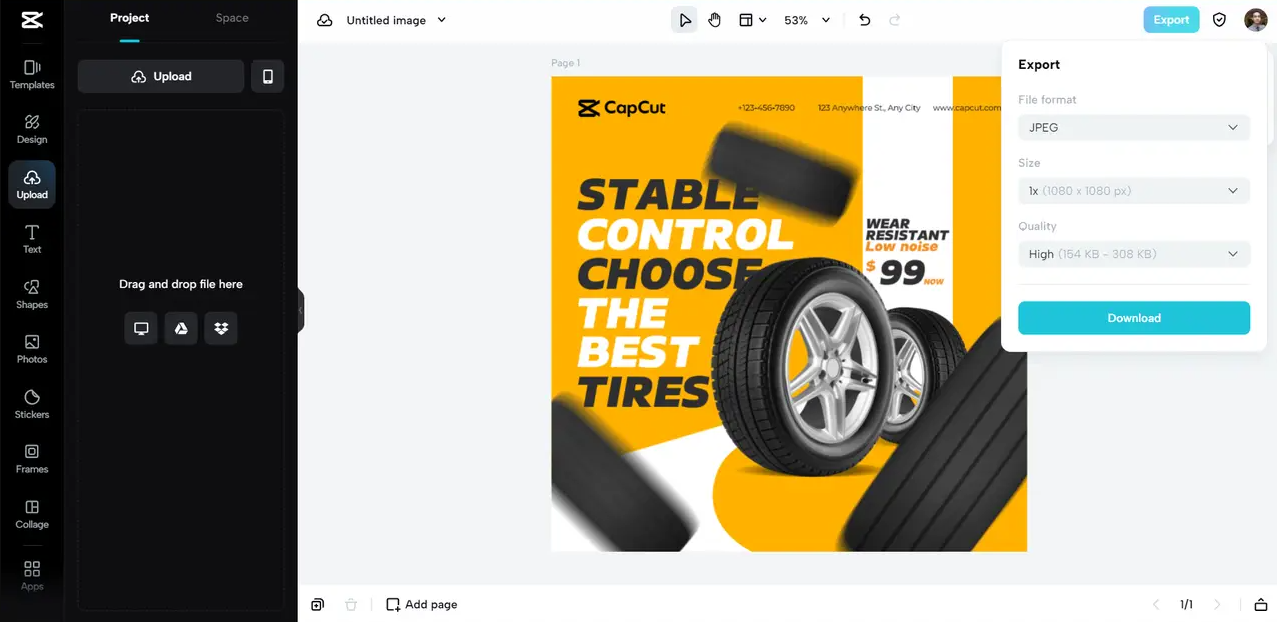
Task: Open the Collage panel
Action: [x=32, y=514]
